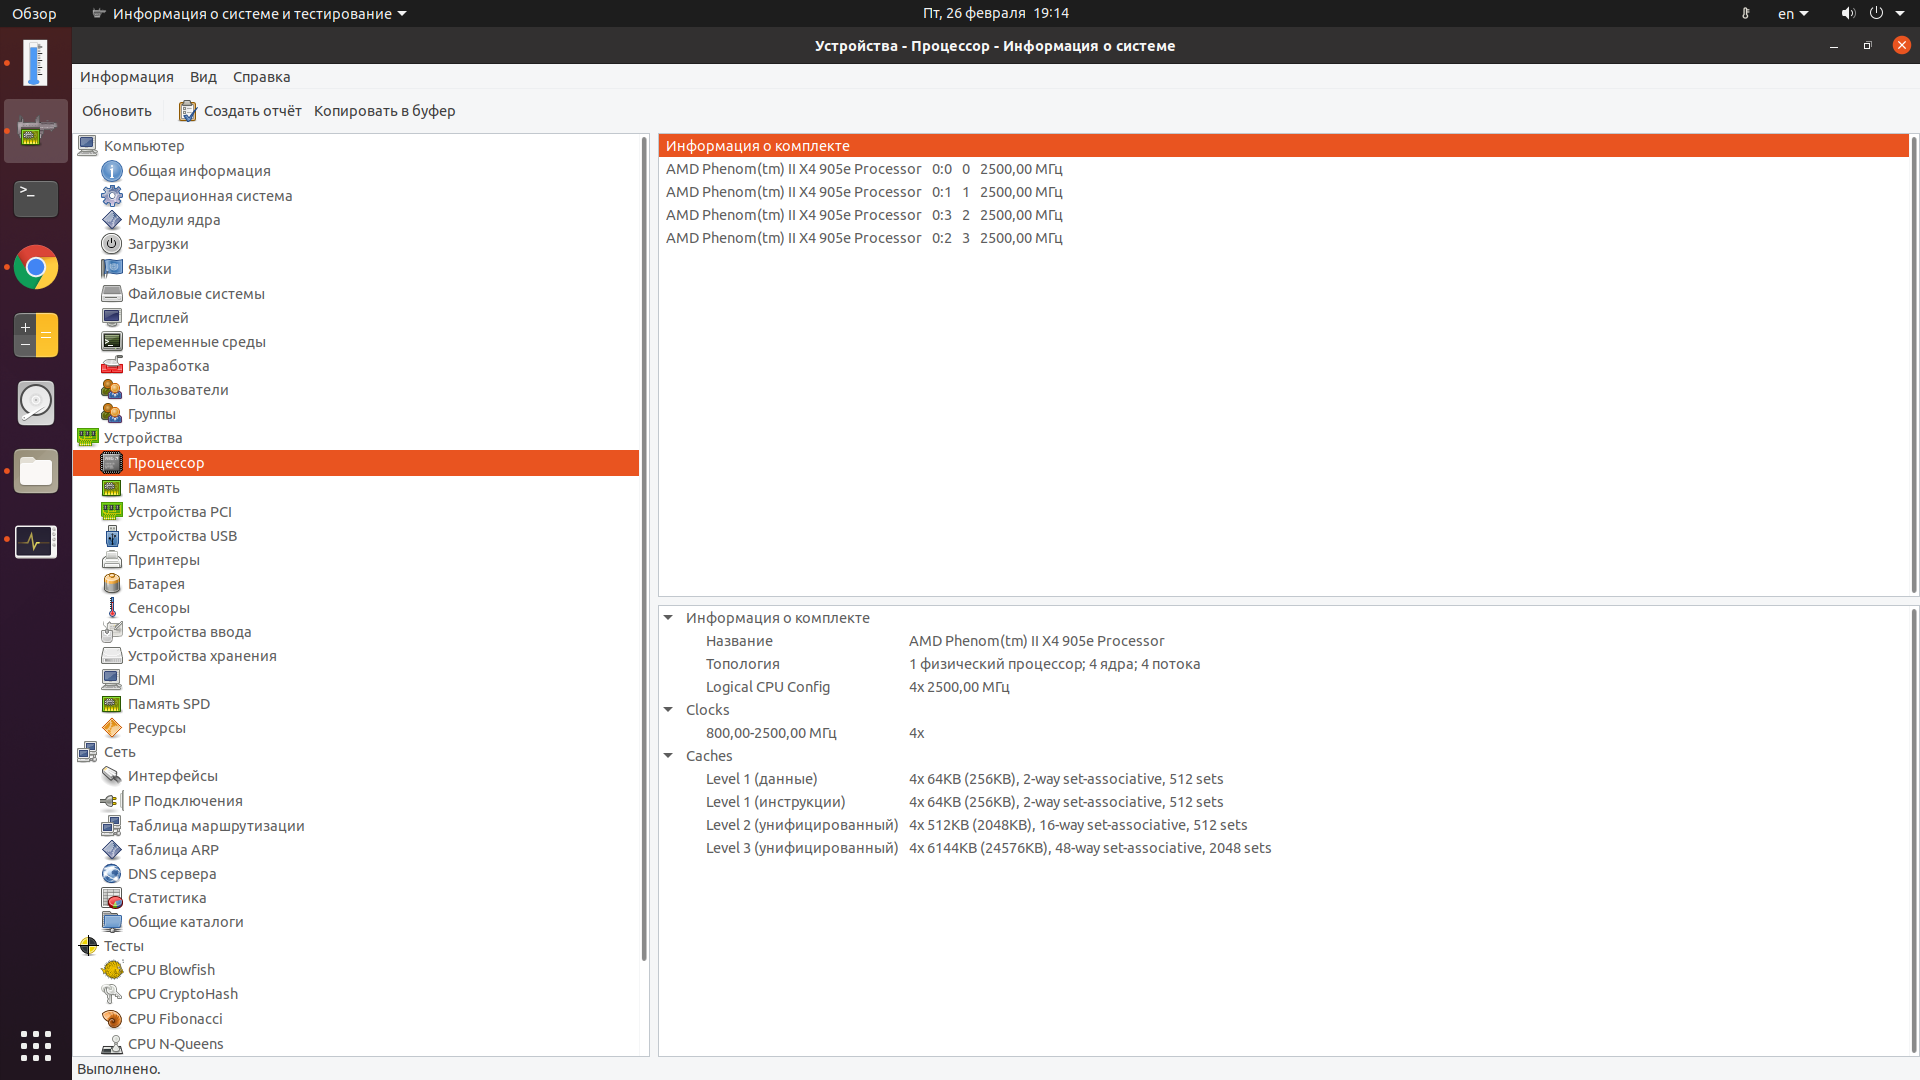Screen dimensions: 1920x1080
Task: Open USB Devices via its icon
Action: pyautogui.click(x=112, y=536)
